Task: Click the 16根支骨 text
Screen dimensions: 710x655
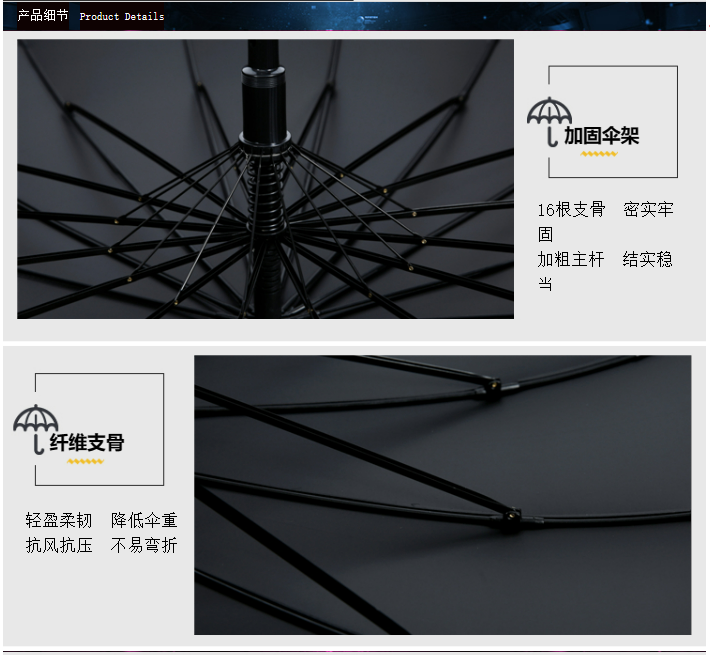Action: pos(571,209)
